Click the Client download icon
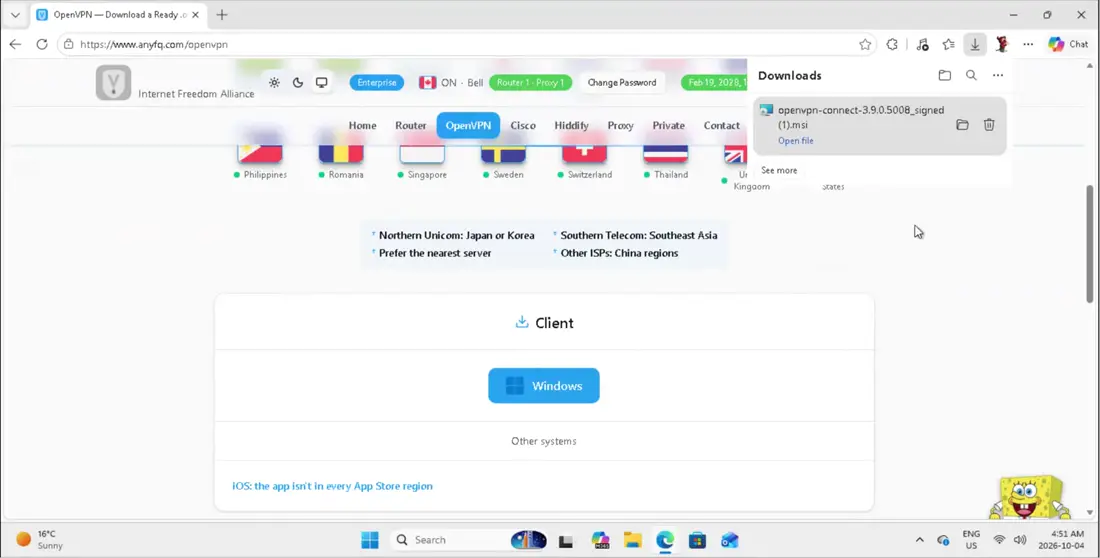This screenshot has height=558, width=1100. coord(521,323)
